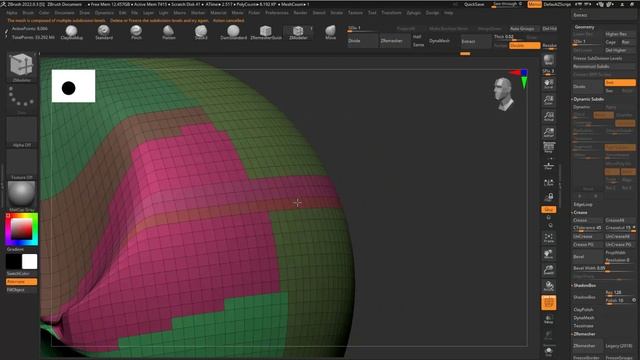Toggle the Menus button
640x360 pixels.
534,4
